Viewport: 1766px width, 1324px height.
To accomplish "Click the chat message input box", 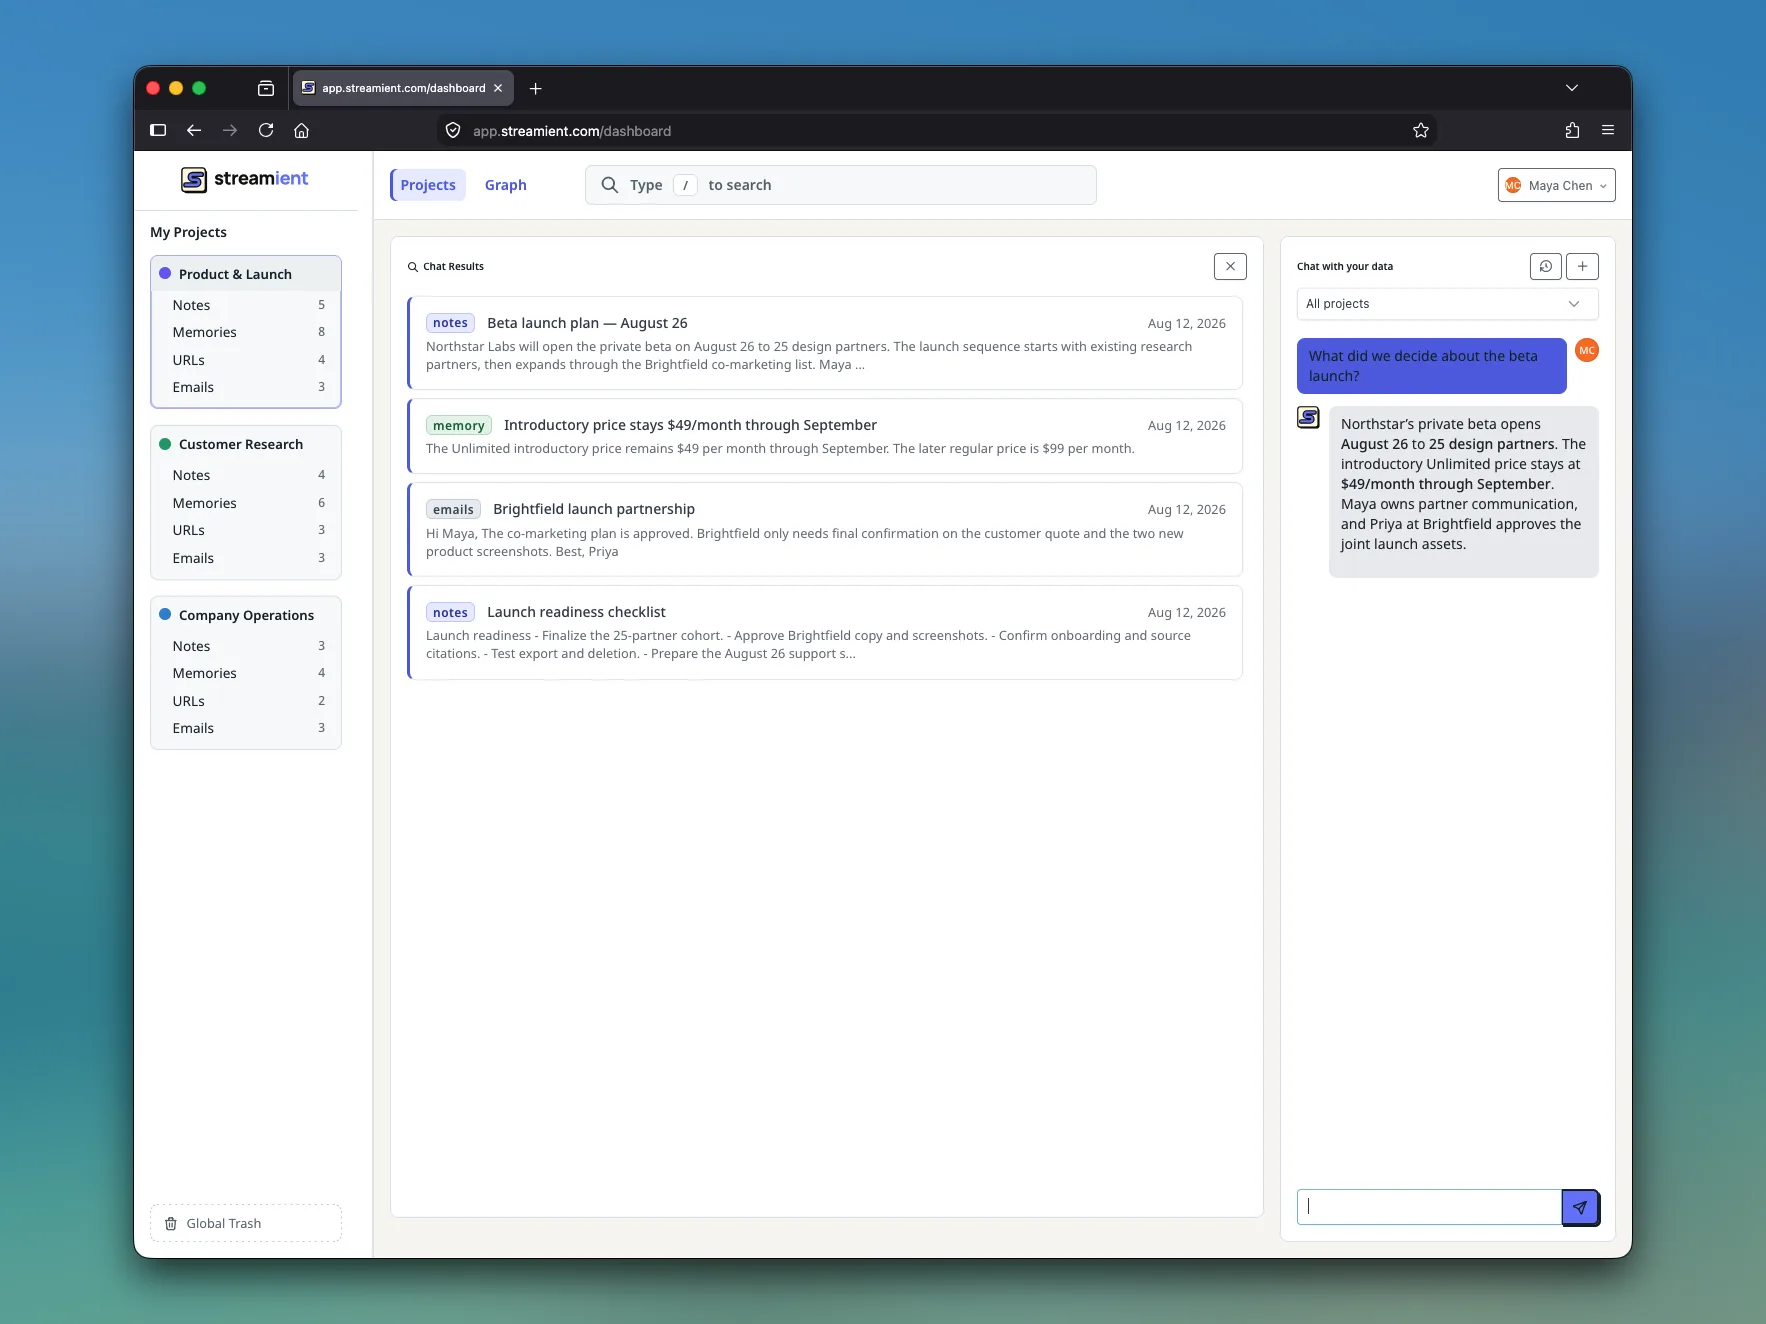I will (x=1429, y=1207).
